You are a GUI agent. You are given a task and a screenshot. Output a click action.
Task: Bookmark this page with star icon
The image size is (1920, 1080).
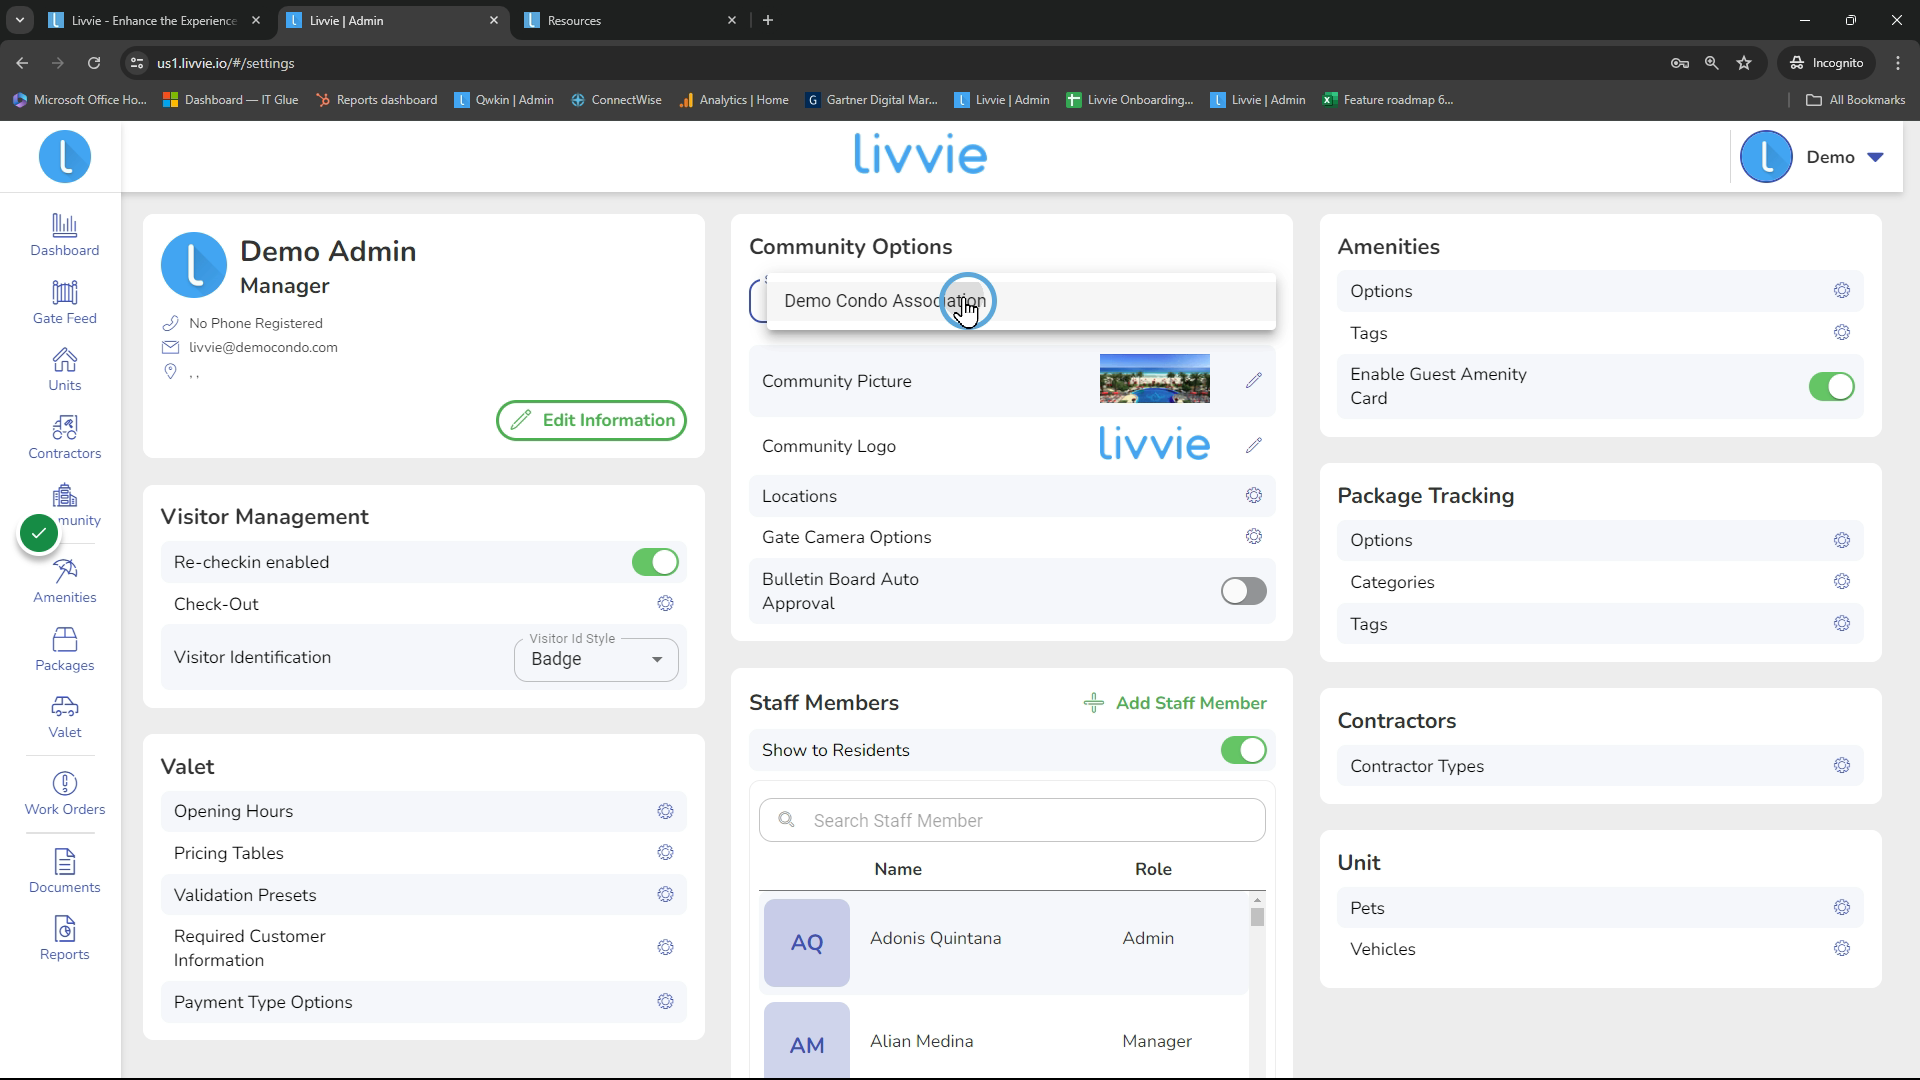coord(1744,63)
